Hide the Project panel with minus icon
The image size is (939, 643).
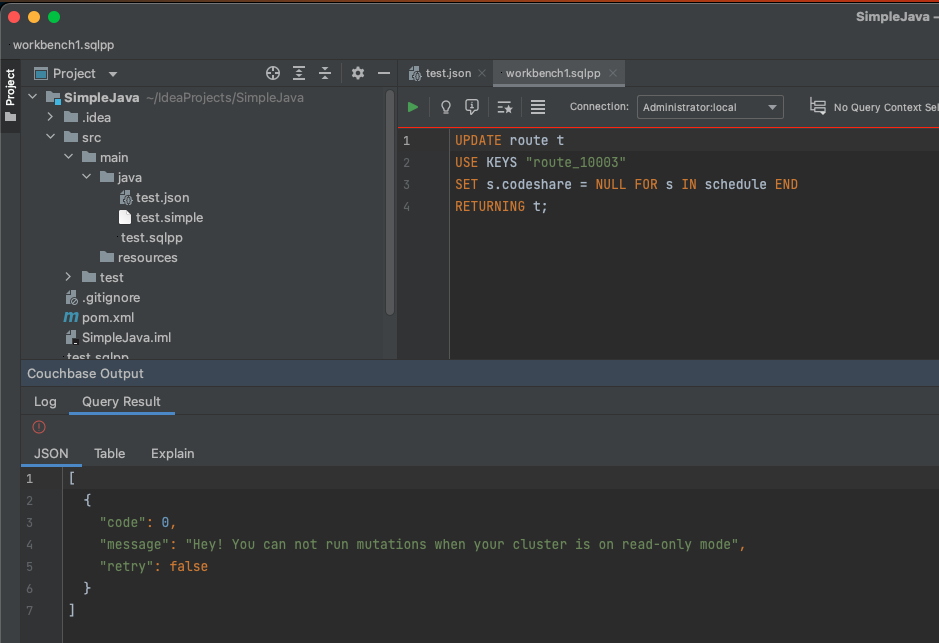click(384, 73)
